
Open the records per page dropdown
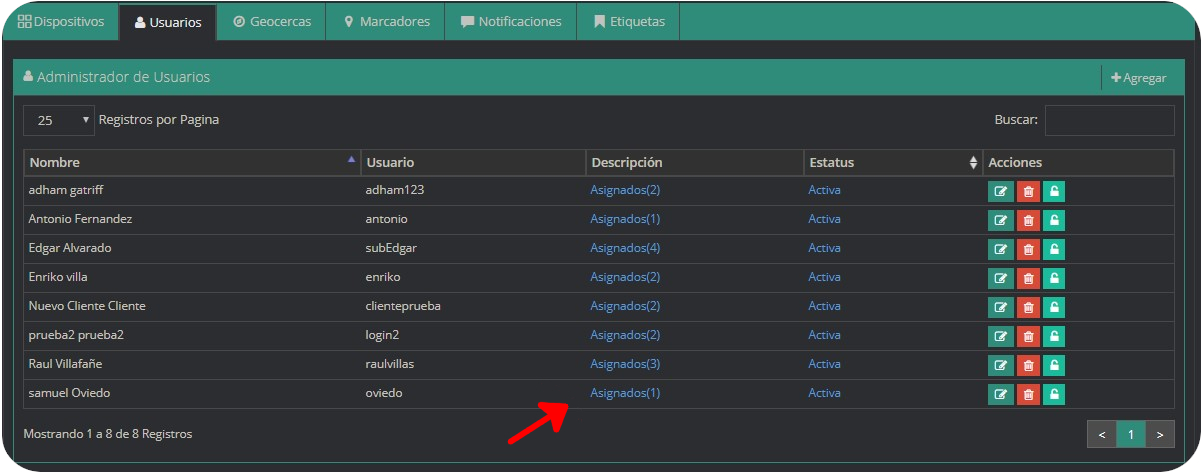coord(59,120)
